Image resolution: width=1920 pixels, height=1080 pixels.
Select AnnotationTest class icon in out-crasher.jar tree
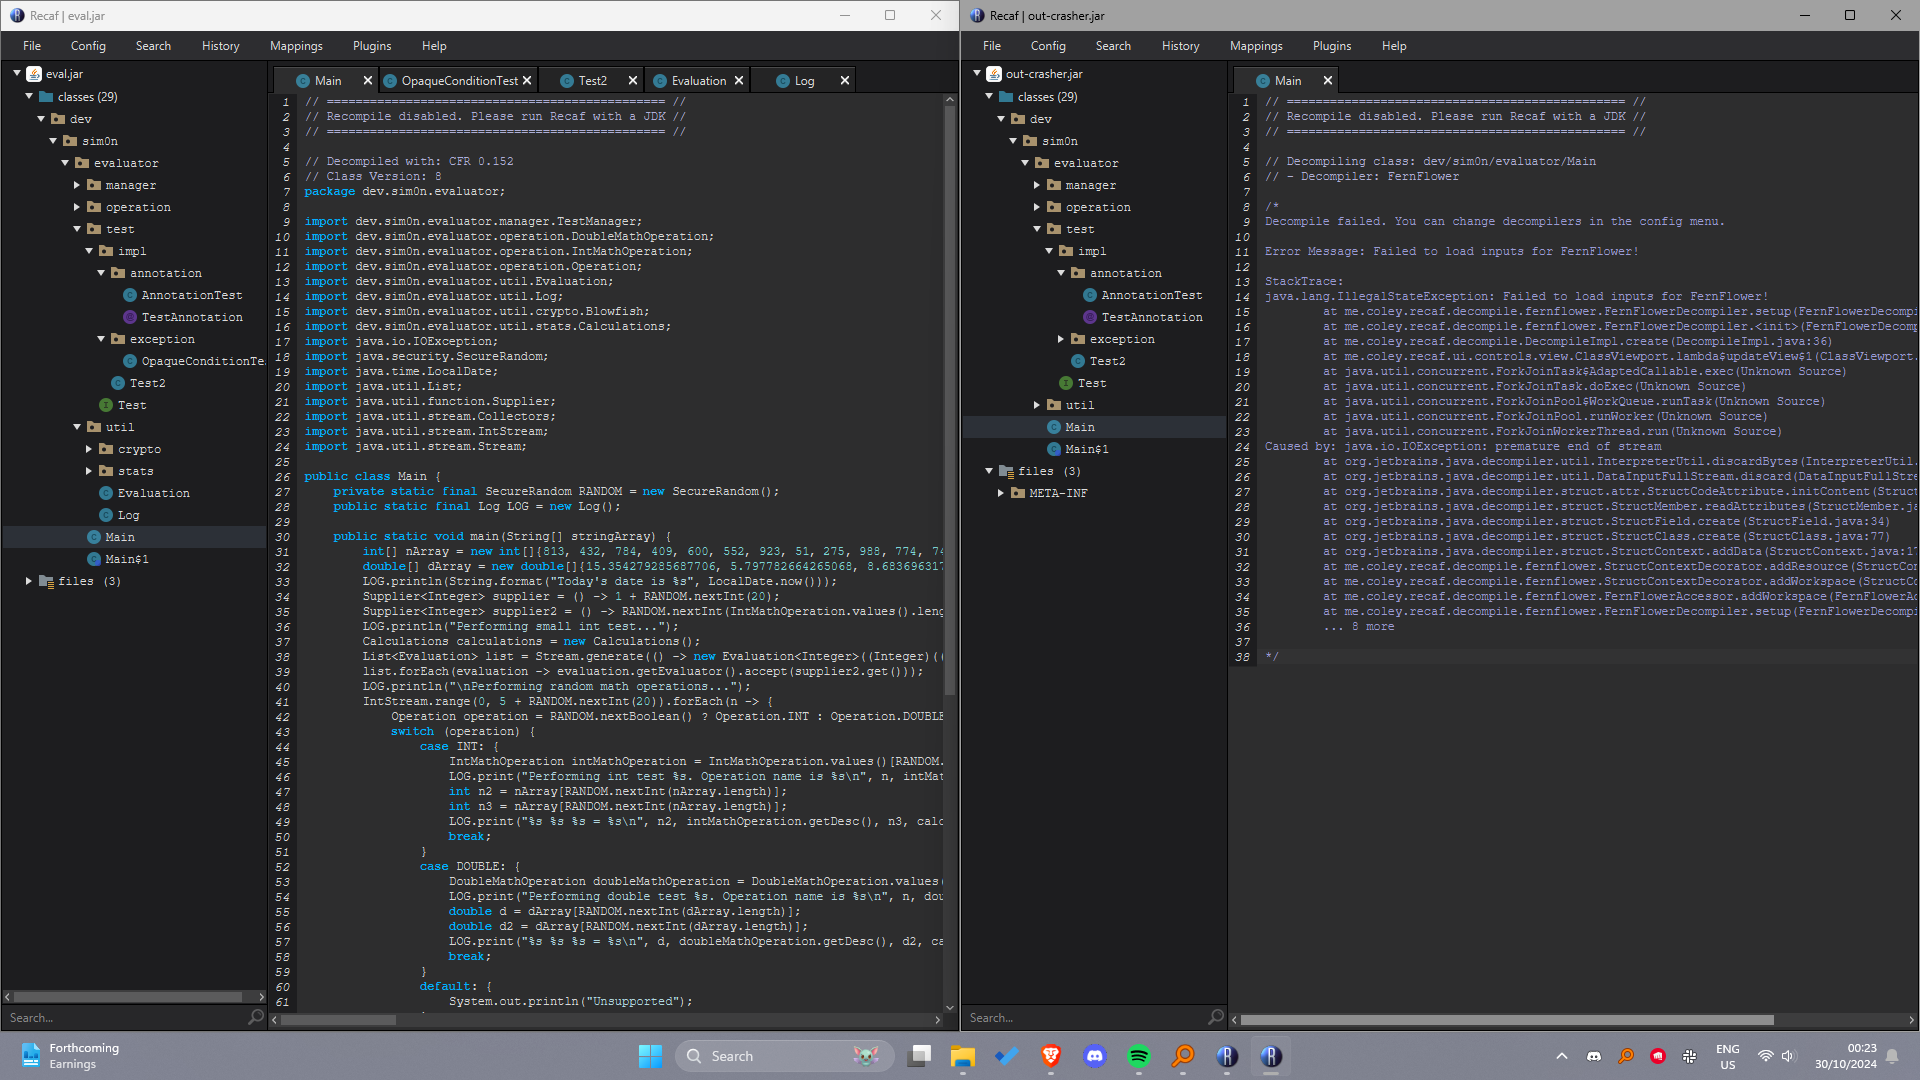[x=1090, y=295]
